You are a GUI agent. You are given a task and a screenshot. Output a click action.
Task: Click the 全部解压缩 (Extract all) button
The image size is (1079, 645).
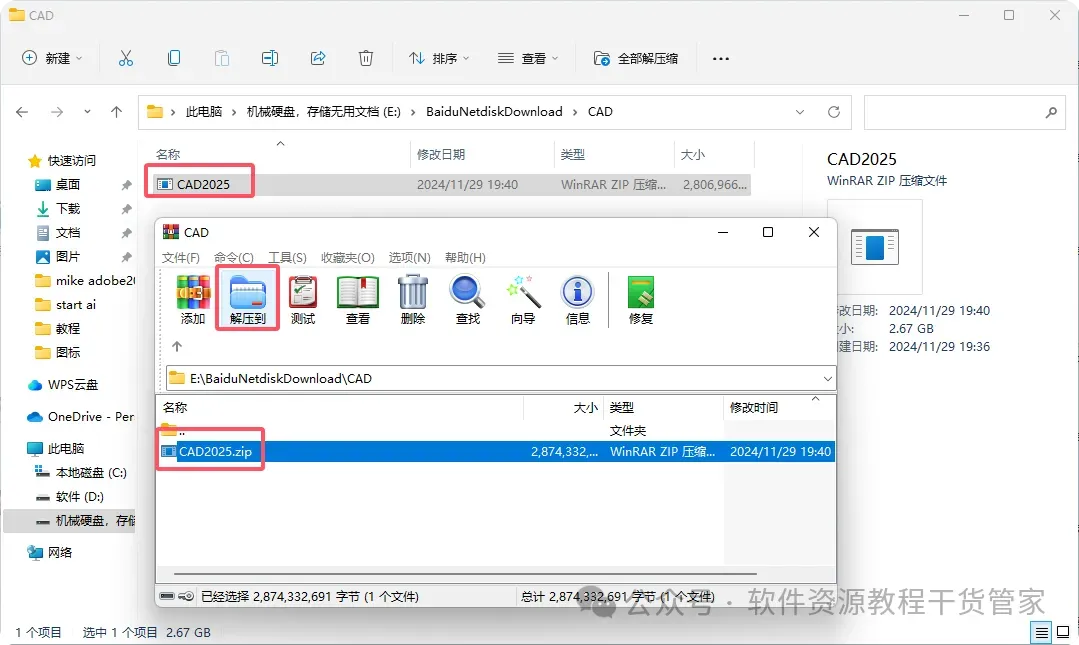click(636, 59)
